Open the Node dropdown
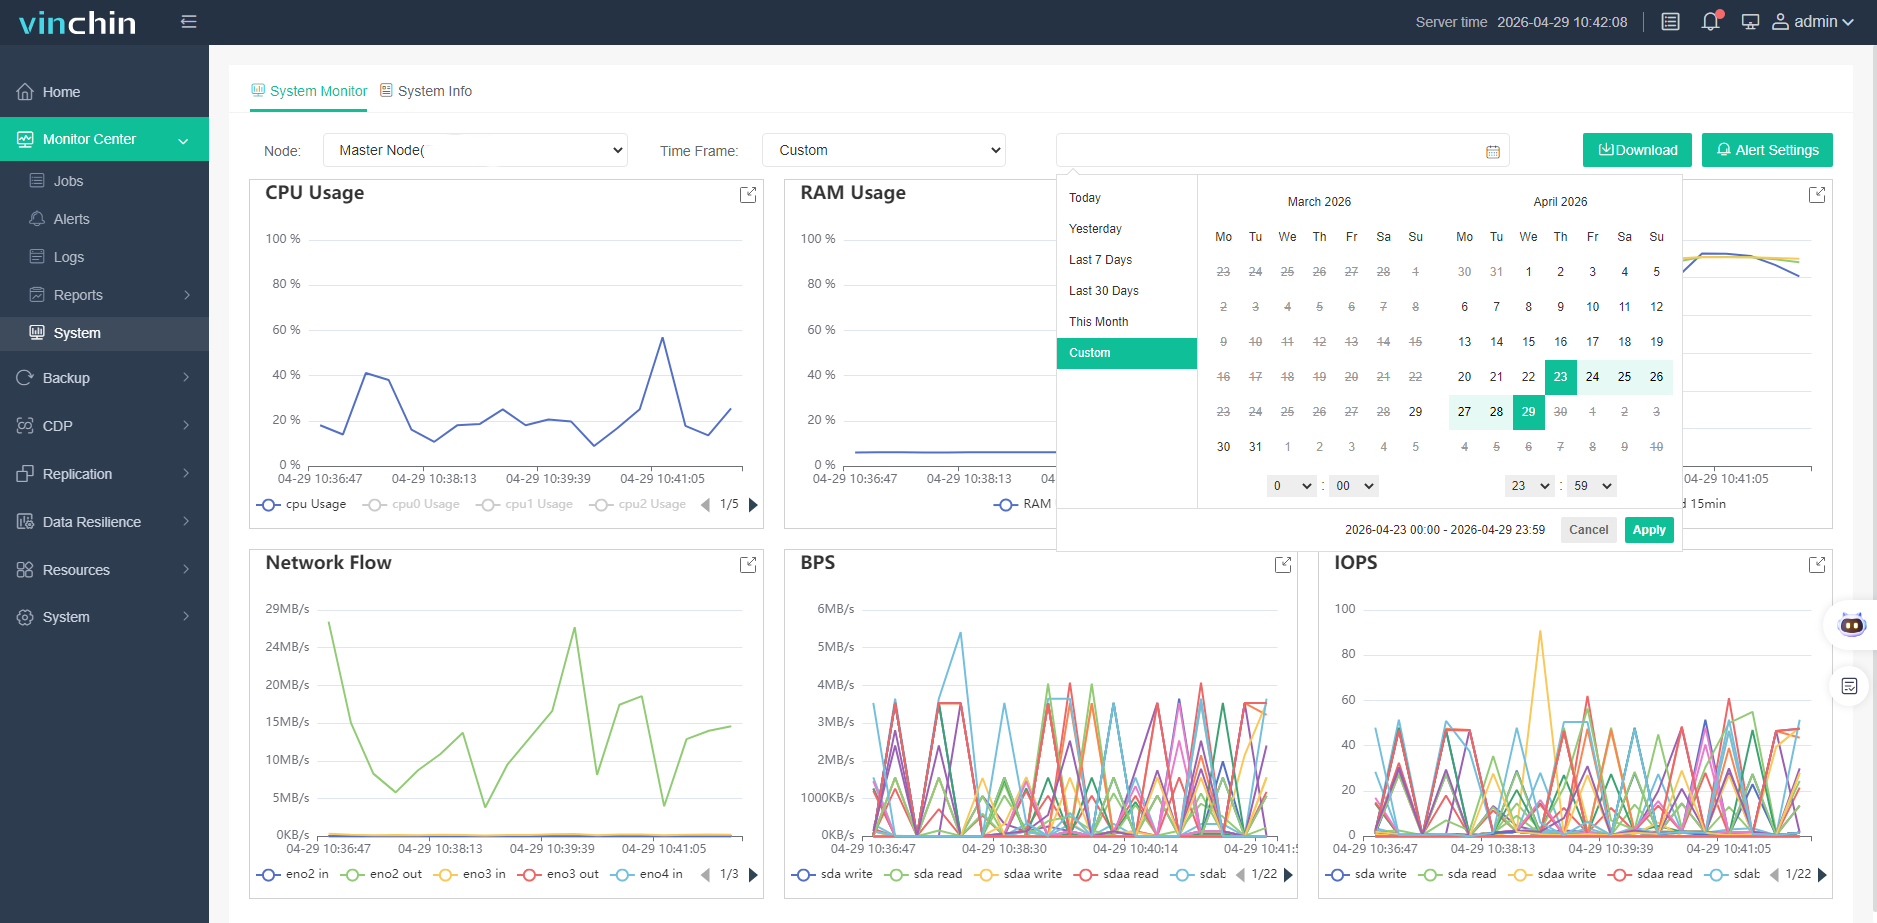Image resolution: width=1877 pixels, height=923 pixels. pos(475,150)
